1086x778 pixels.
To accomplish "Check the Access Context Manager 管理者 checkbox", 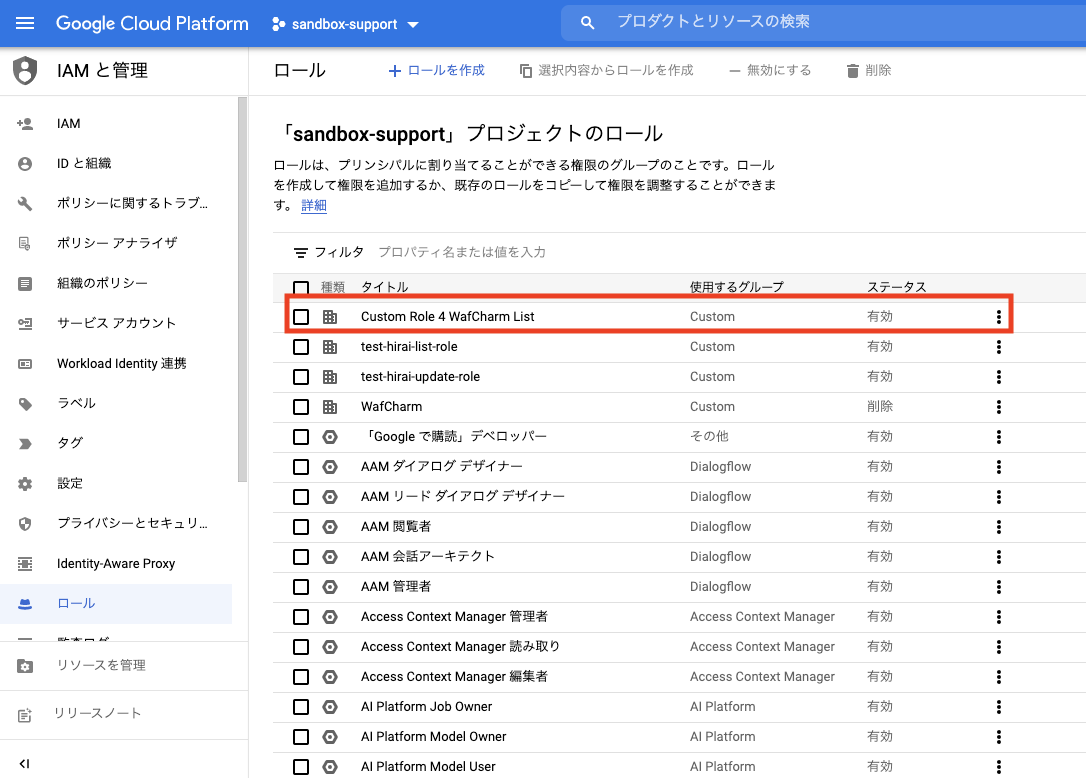I will click(x=301, y=617).
